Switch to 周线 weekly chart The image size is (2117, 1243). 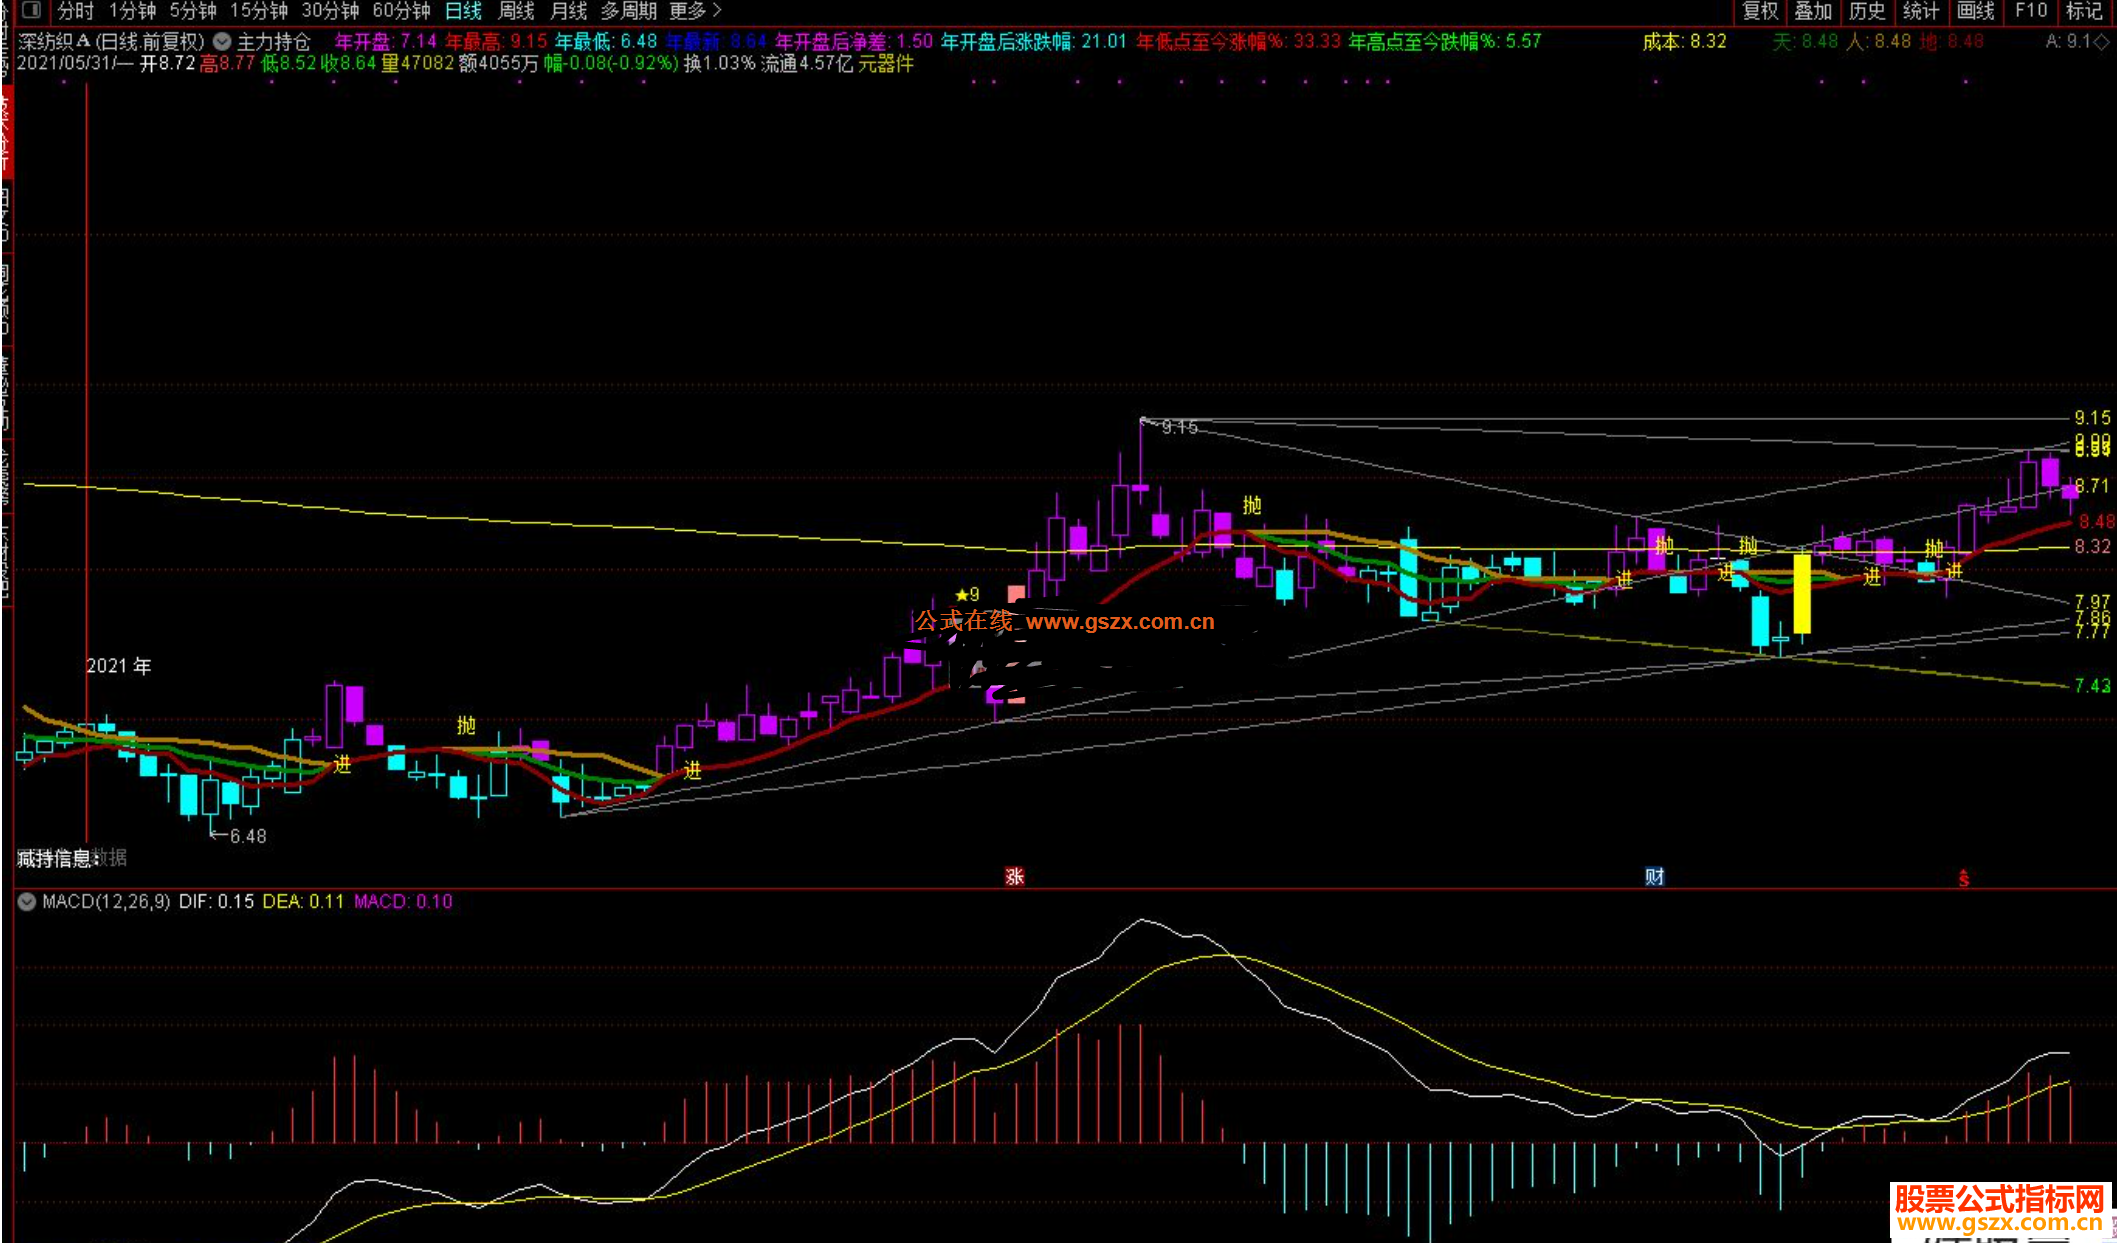(516, 11)
